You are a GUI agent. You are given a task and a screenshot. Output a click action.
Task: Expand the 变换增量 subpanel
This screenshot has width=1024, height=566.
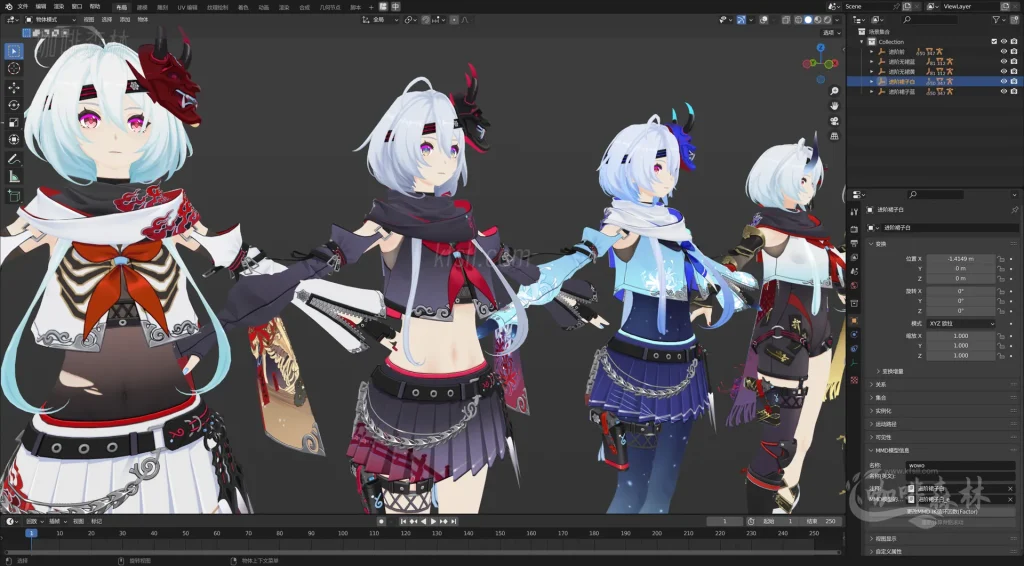pyautogui.click(x=891, y=371)
